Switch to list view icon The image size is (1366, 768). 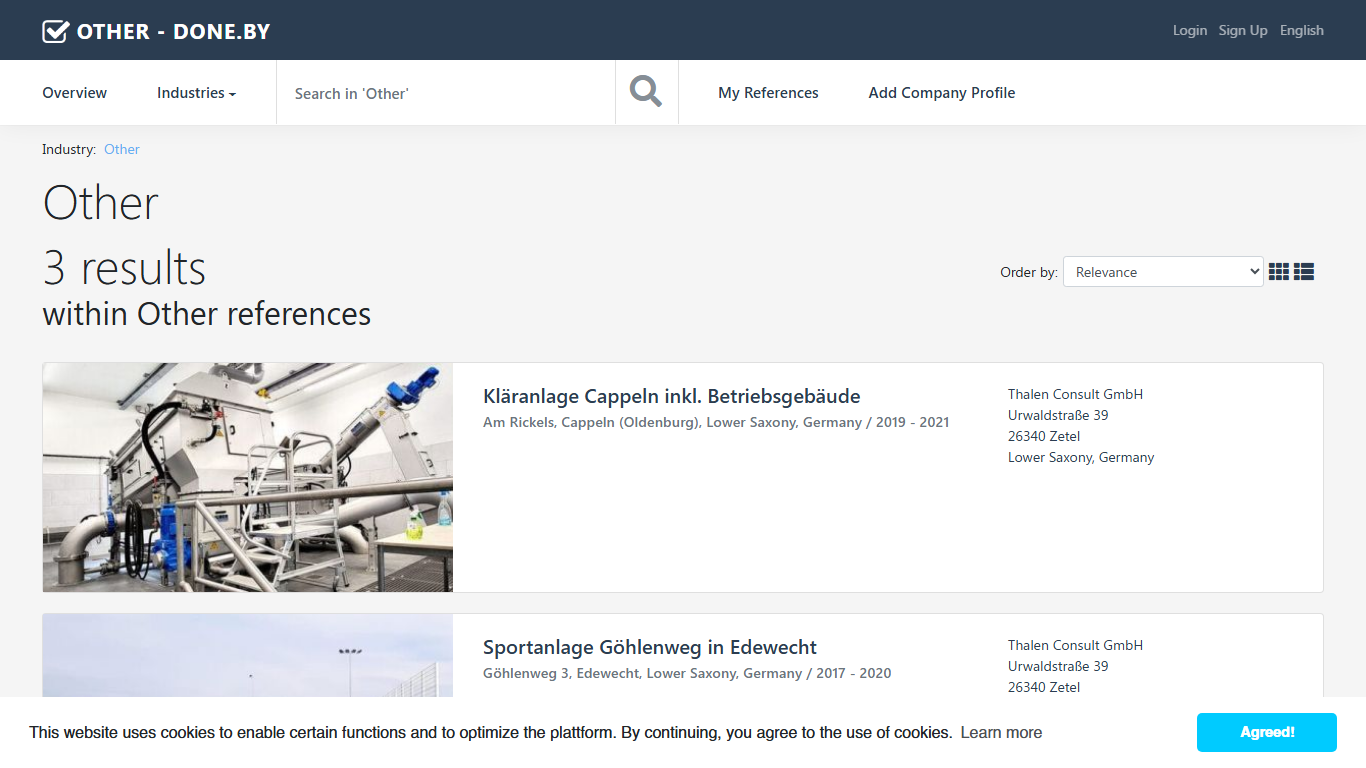(1304, 271)
